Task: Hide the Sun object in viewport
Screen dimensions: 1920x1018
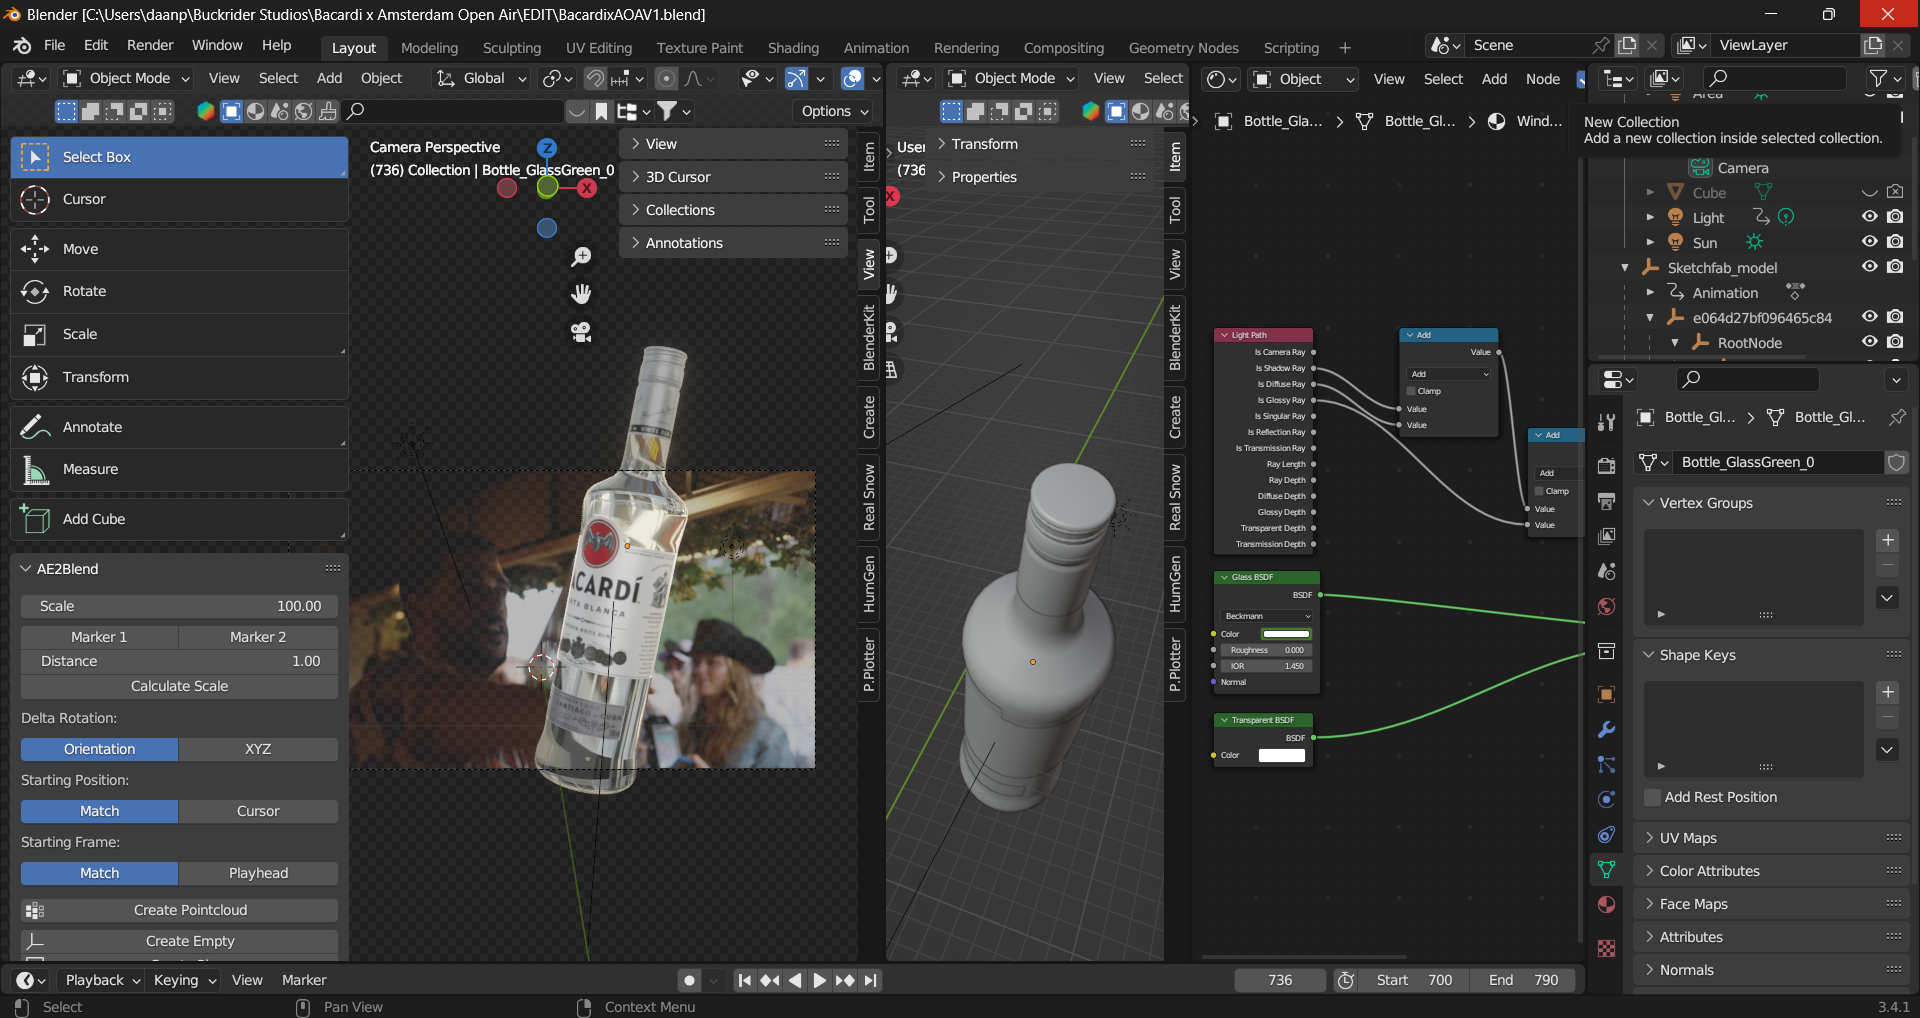Action: click(1869, 242)
